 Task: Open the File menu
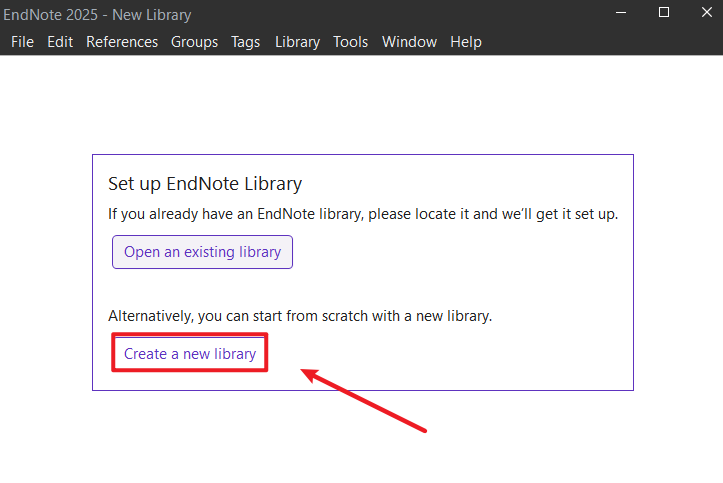[x=22, y=42]
